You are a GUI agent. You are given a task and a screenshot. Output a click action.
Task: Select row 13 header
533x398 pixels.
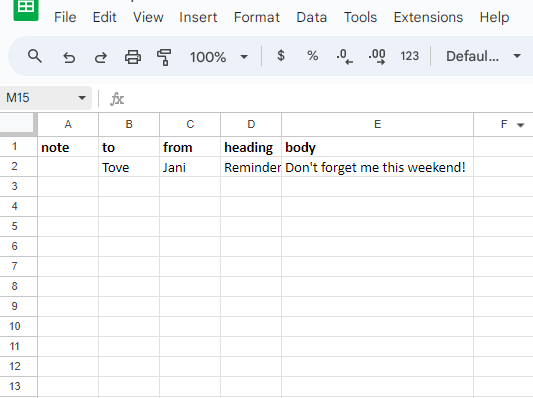coord(18,386)
